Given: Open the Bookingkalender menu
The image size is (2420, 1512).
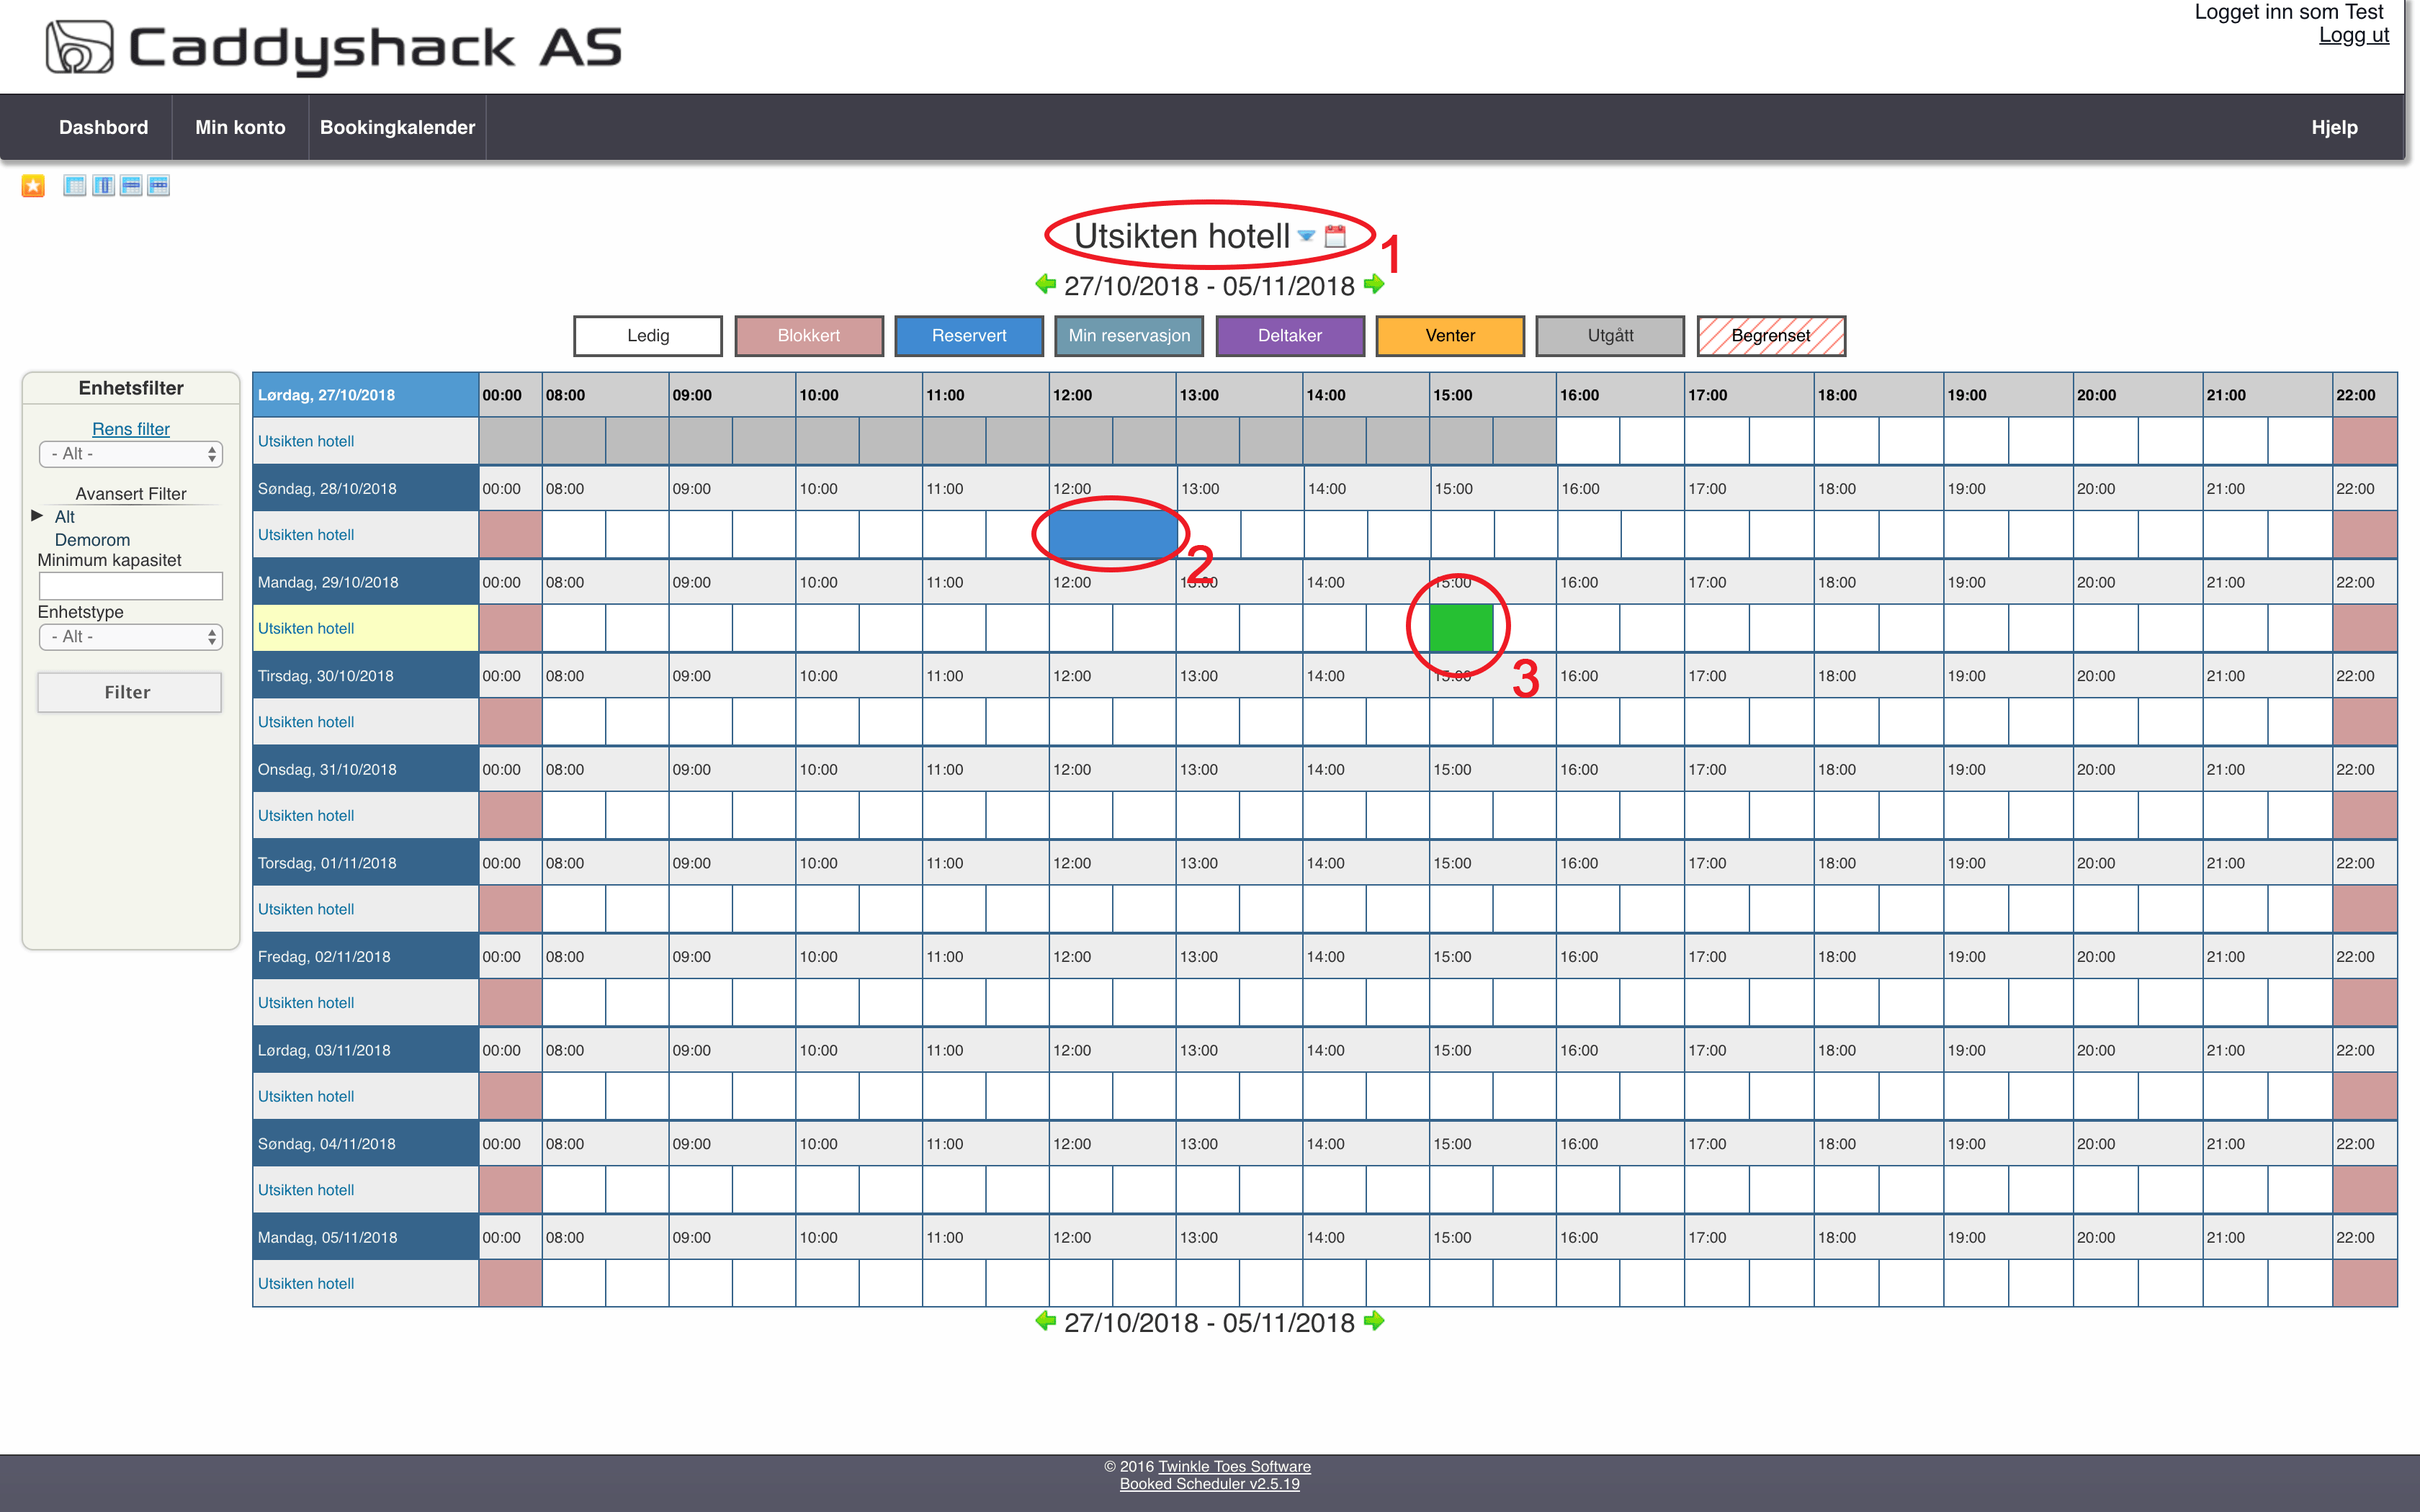Looking at the screenshot, I should point(397,128).
